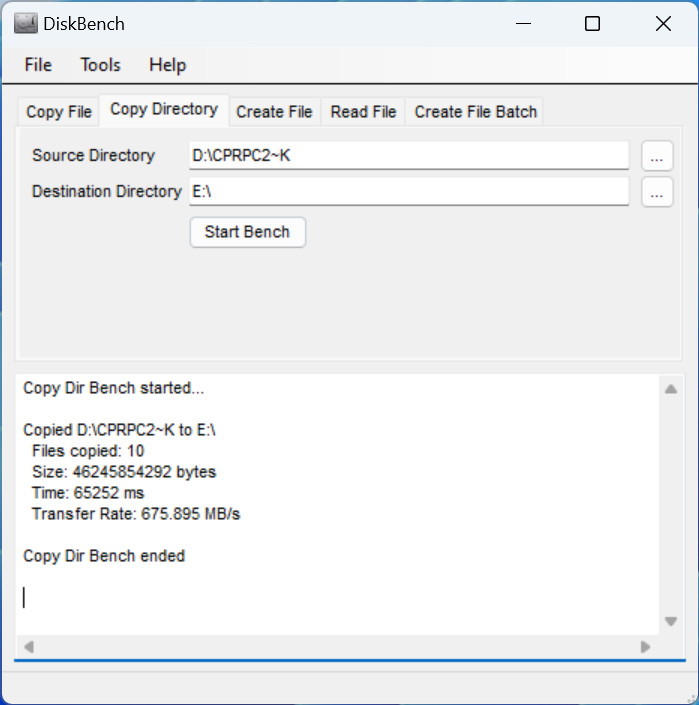Maximize the DiskBench window
699x705 pixels.
[592, 23]
